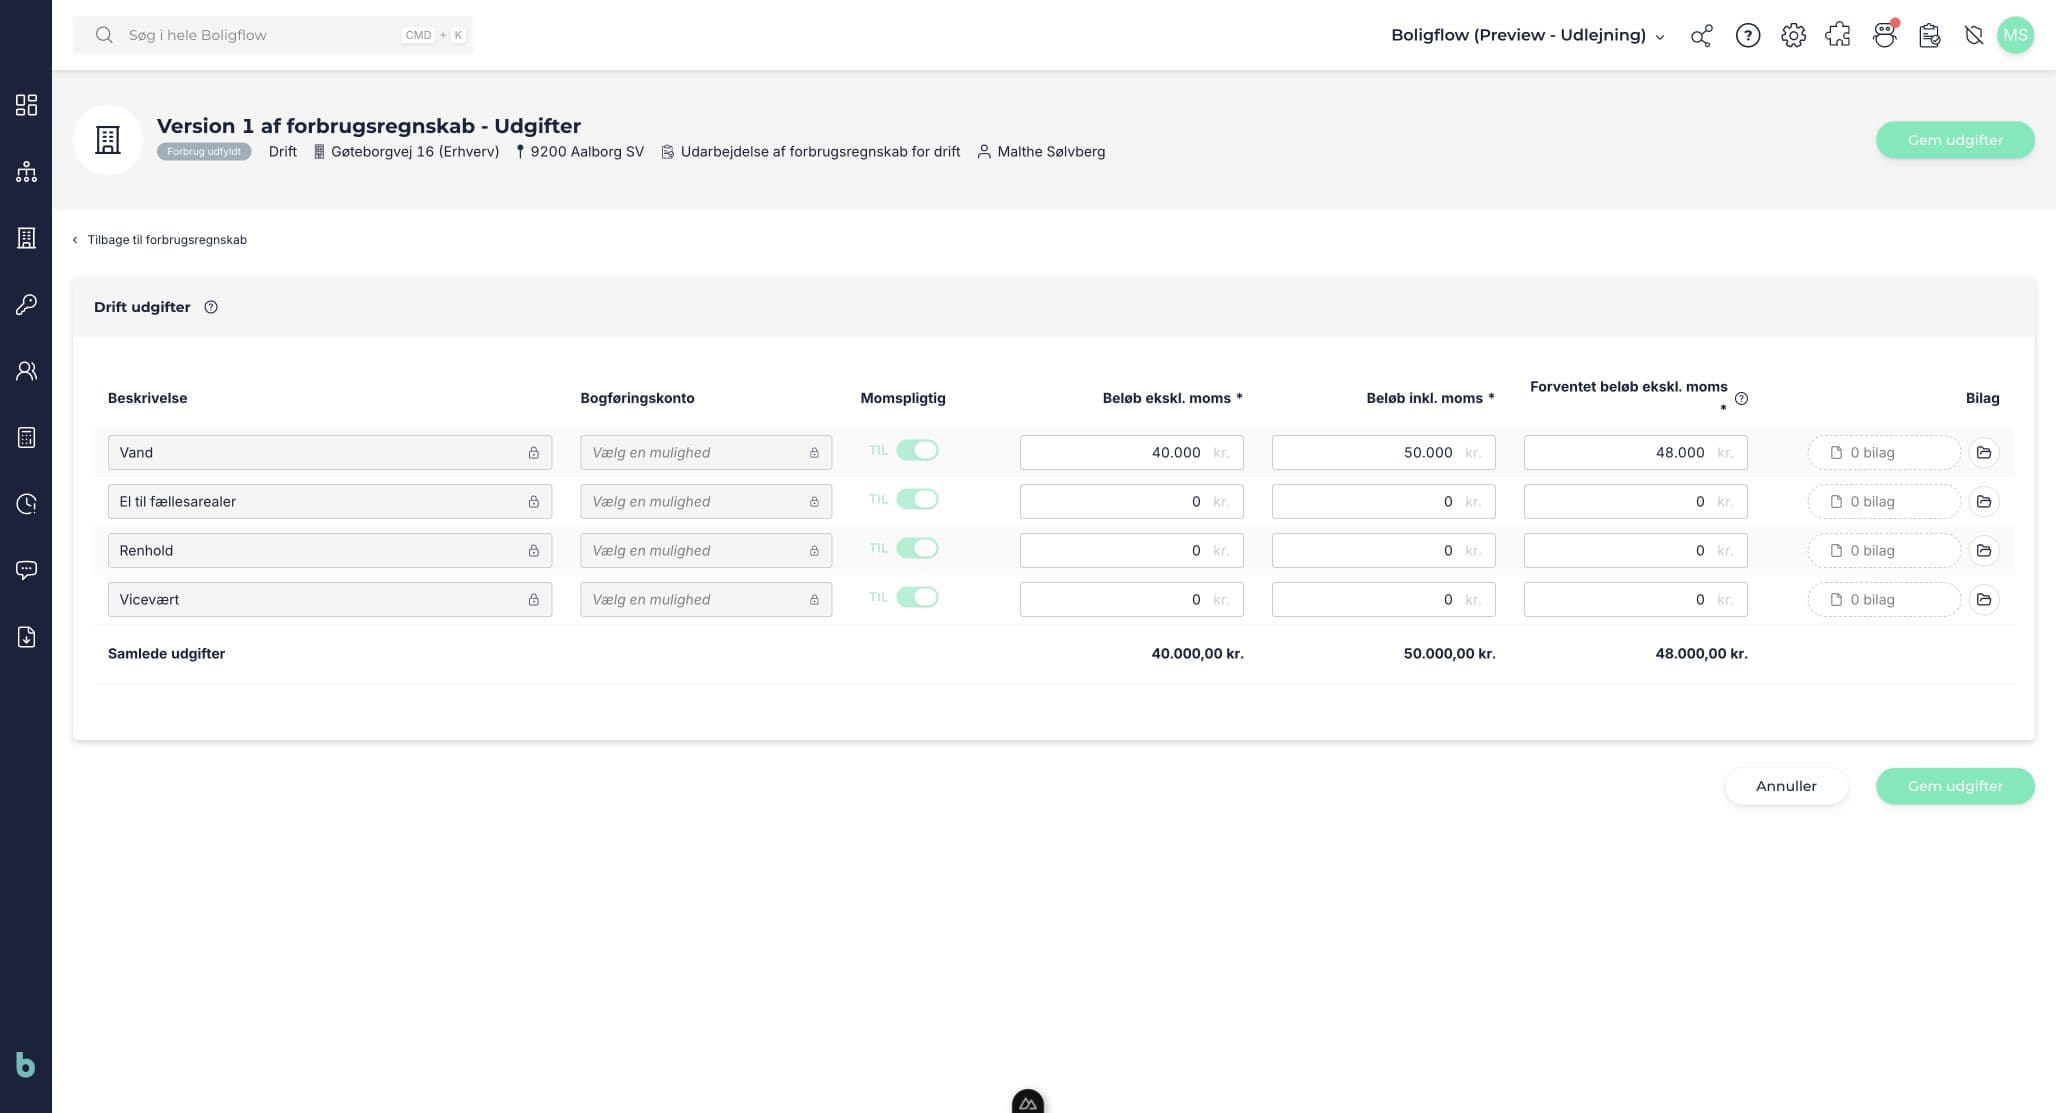Click the Annuller button
The image size is (2056, 1113).
1786,786
